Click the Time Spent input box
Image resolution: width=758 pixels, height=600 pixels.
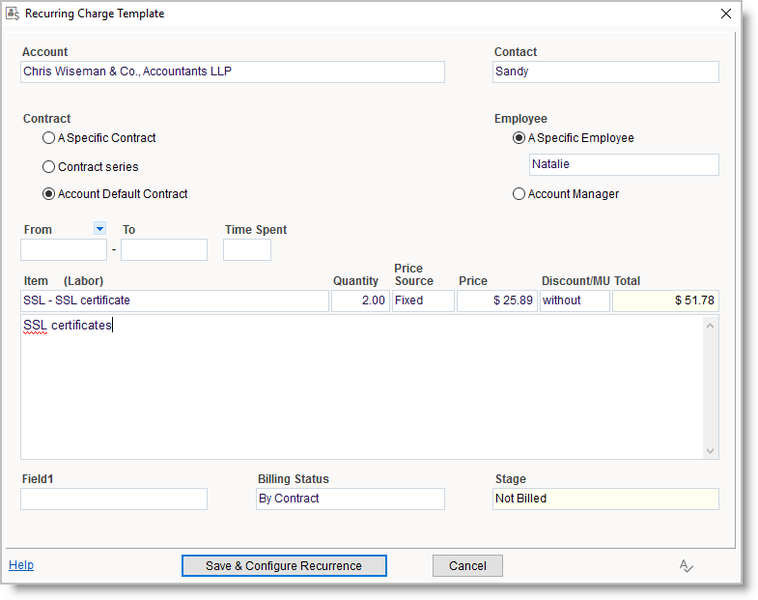pos(246,250)
